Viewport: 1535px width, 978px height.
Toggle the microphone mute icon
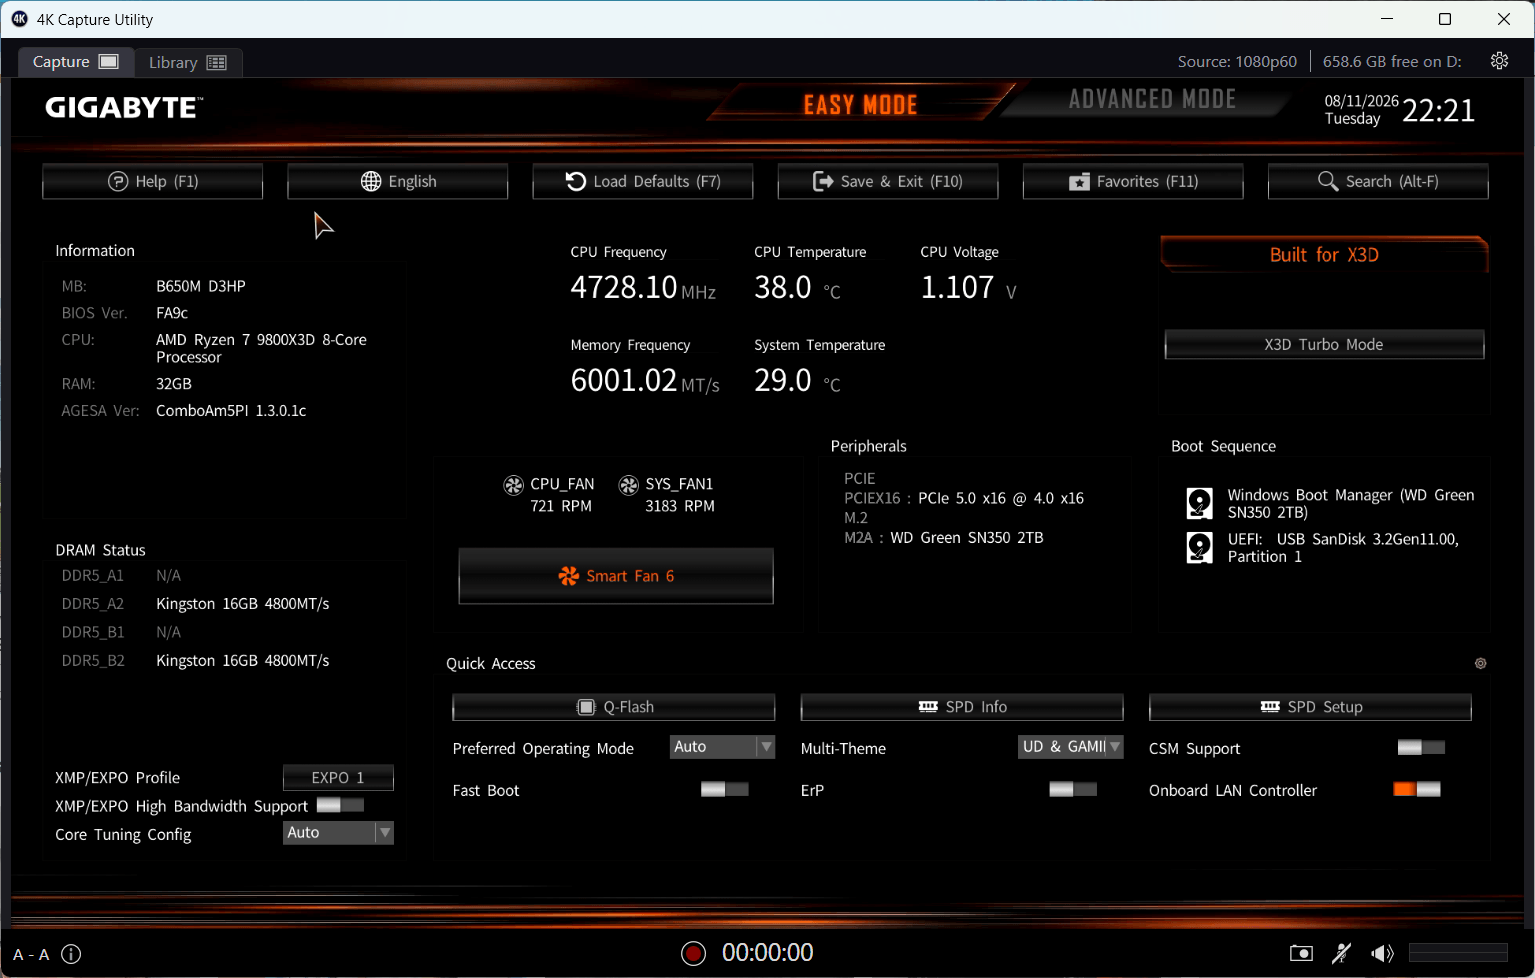coord(1342,953)
